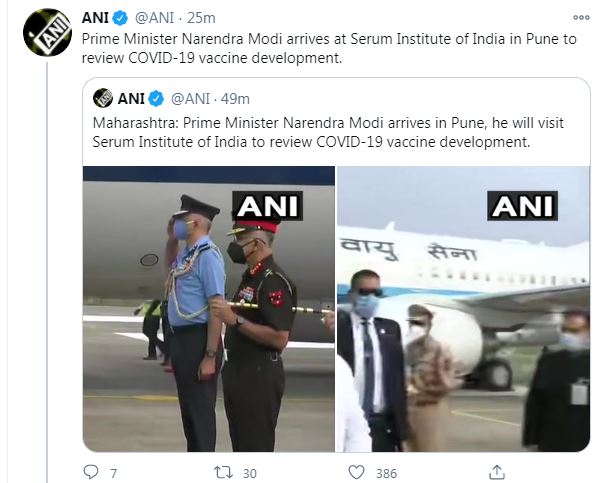Open right photo of air force plane
Screen dimensions: 598x483
point(463,309)
